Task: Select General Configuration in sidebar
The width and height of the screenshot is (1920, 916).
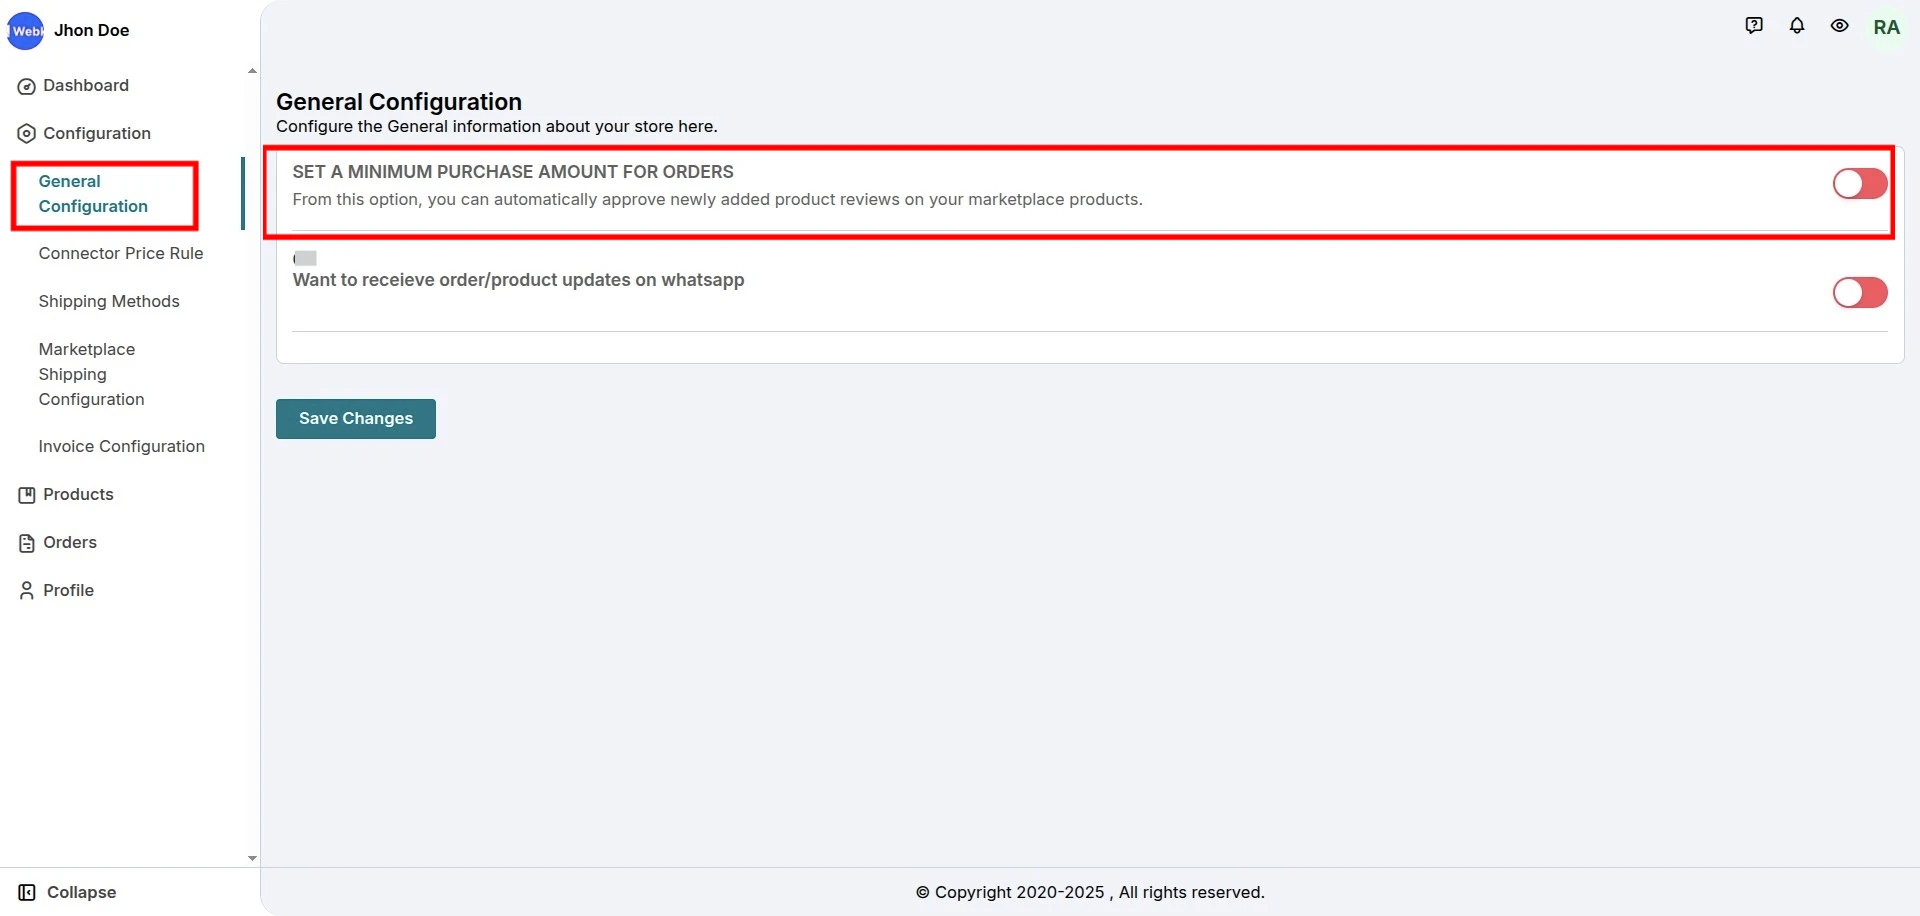Action: [x=93, y=194]
